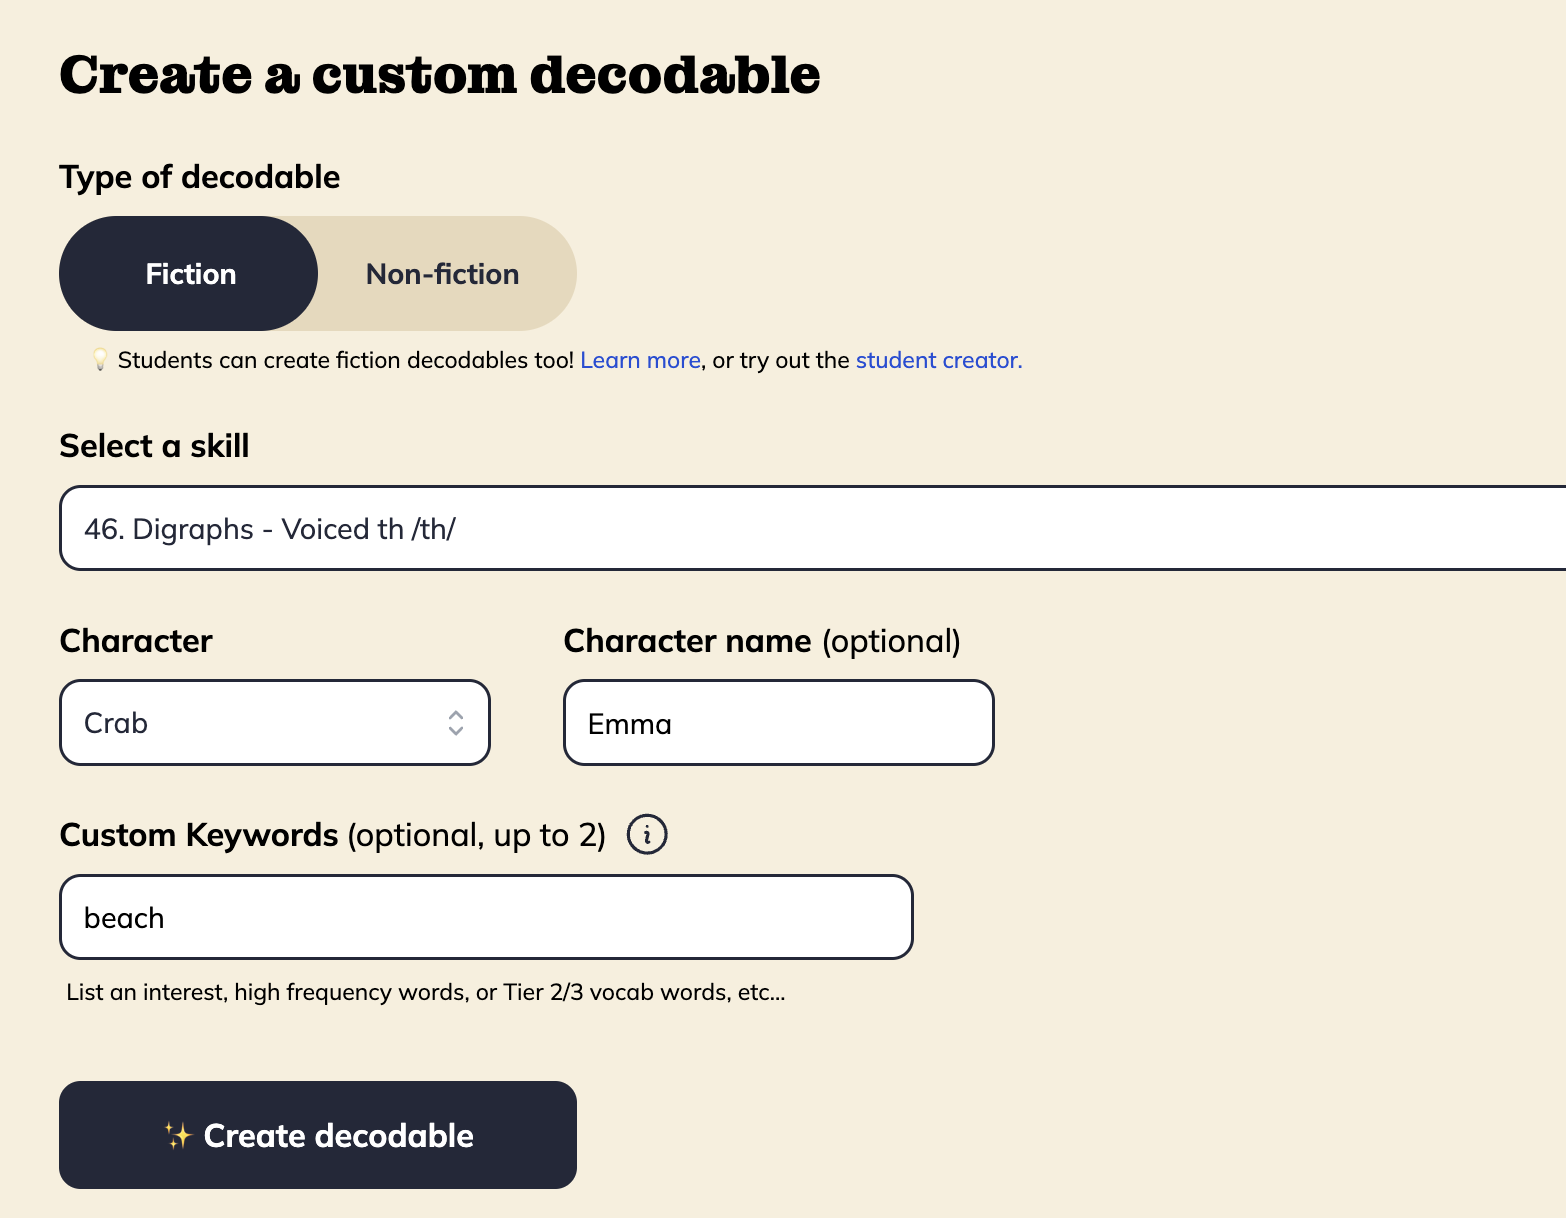
Task: Click the 'Character name (optional)' label
Action: click(x=762, y=641)
